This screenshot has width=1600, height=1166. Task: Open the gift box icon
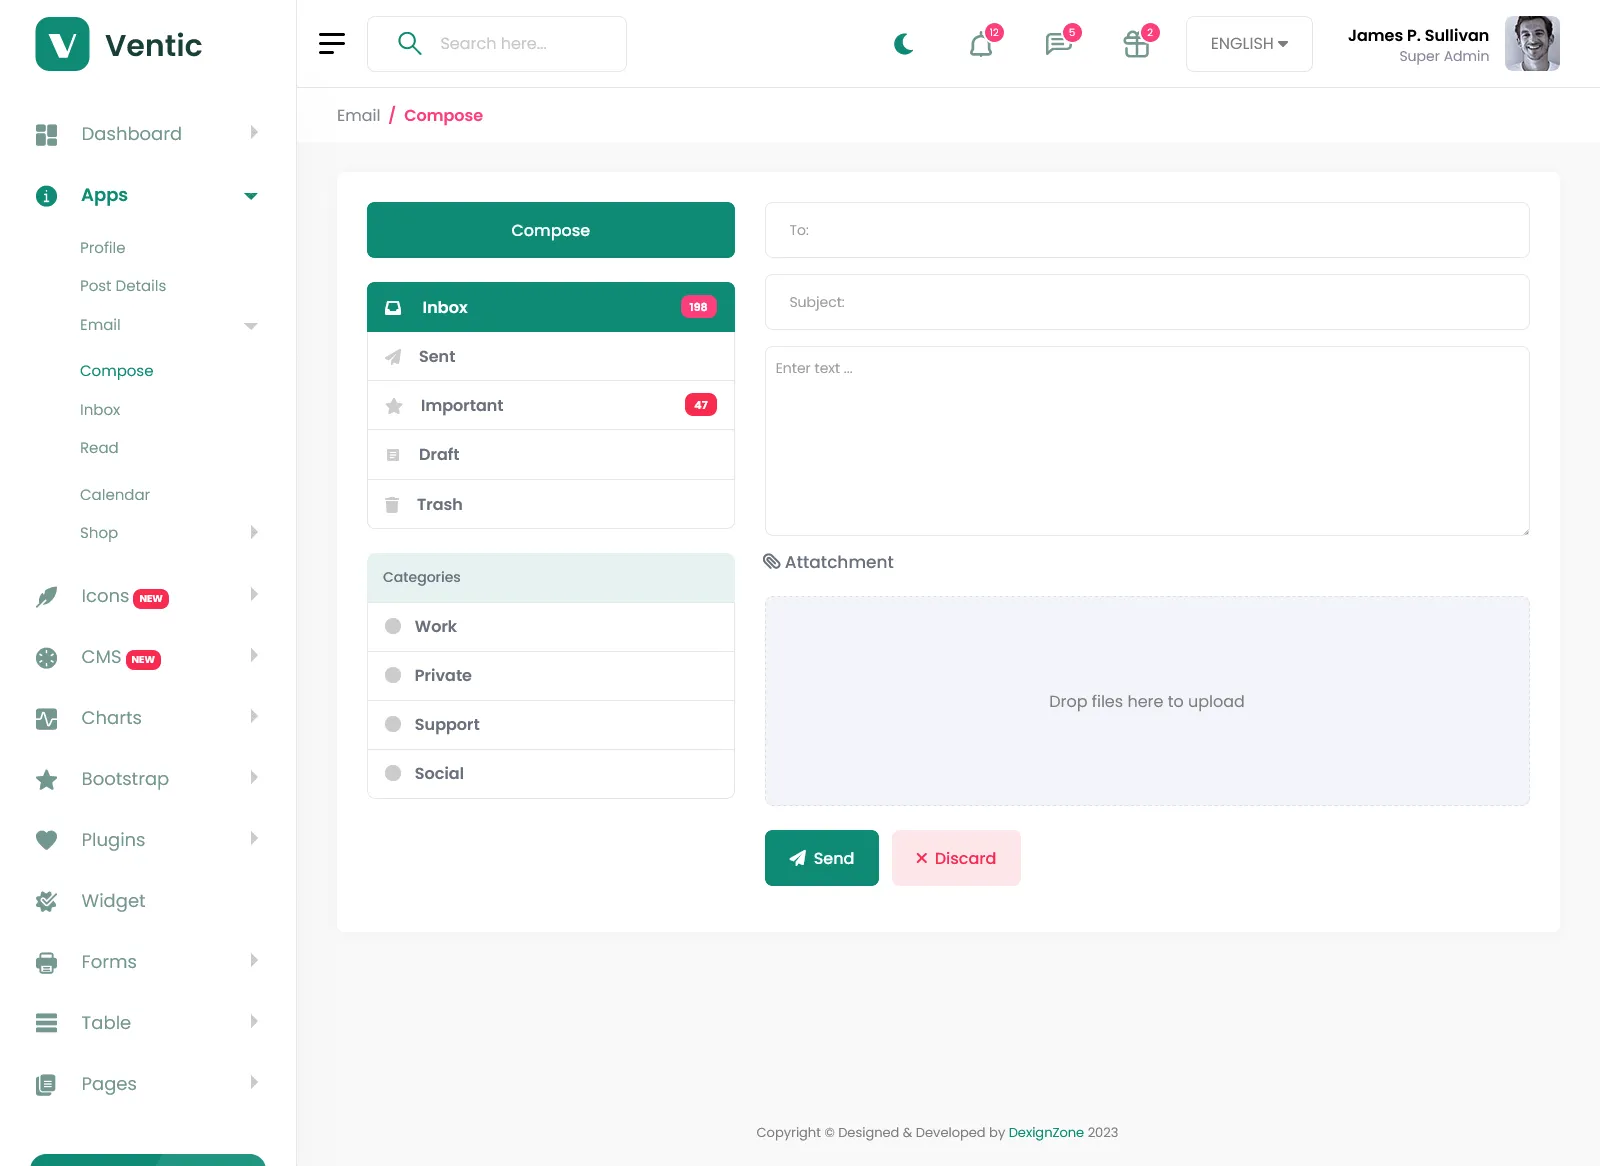[1137, 44]
